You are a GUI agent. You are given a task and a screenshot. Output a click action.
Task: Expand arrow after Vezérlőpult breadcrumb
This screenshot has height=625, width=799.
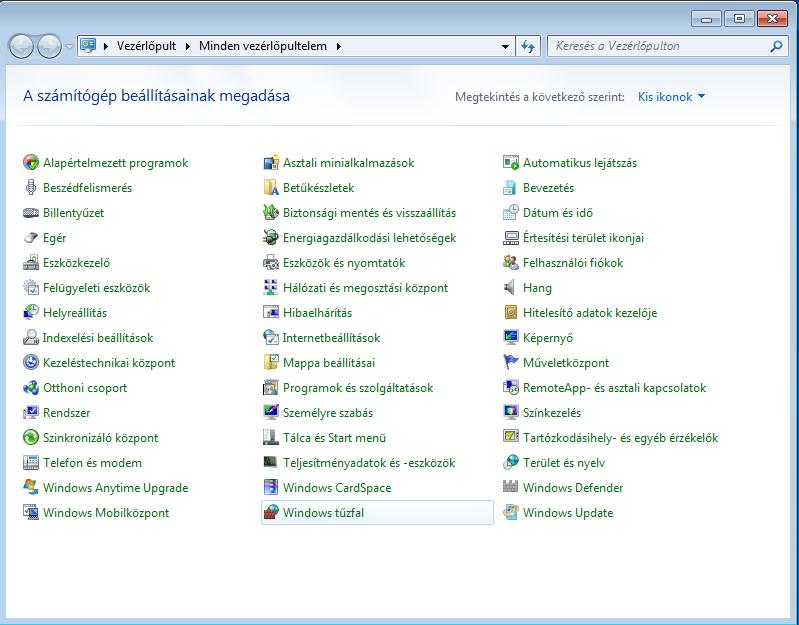point(188,46)
